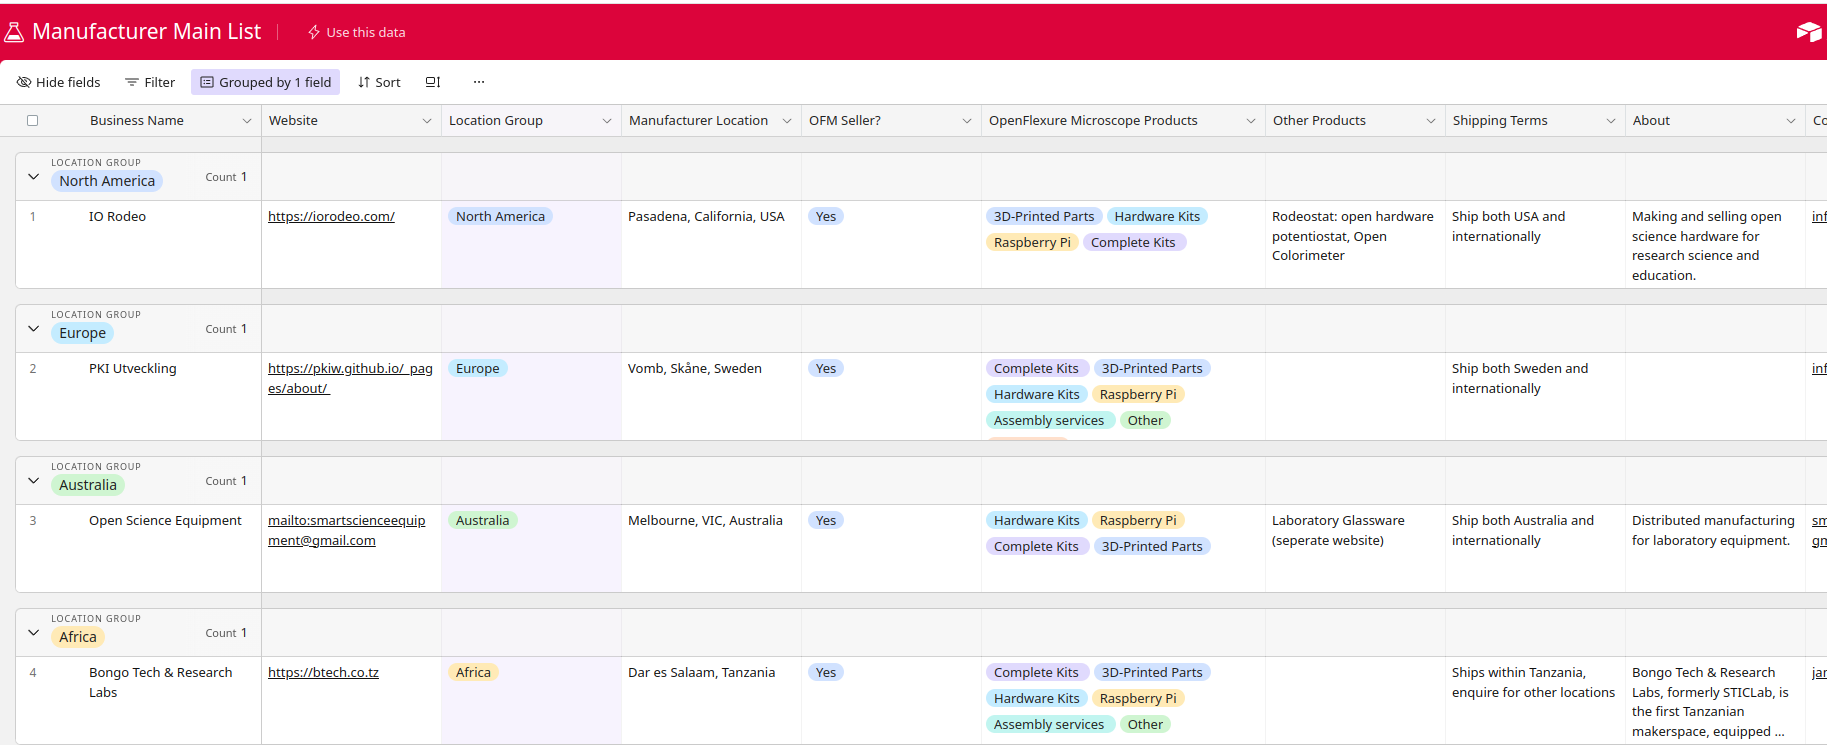The width and height of the screenshot is (1827, 745).
Task: Click PKI Utveckling's Assembly services tag
Action: (x=1049, y=421)
